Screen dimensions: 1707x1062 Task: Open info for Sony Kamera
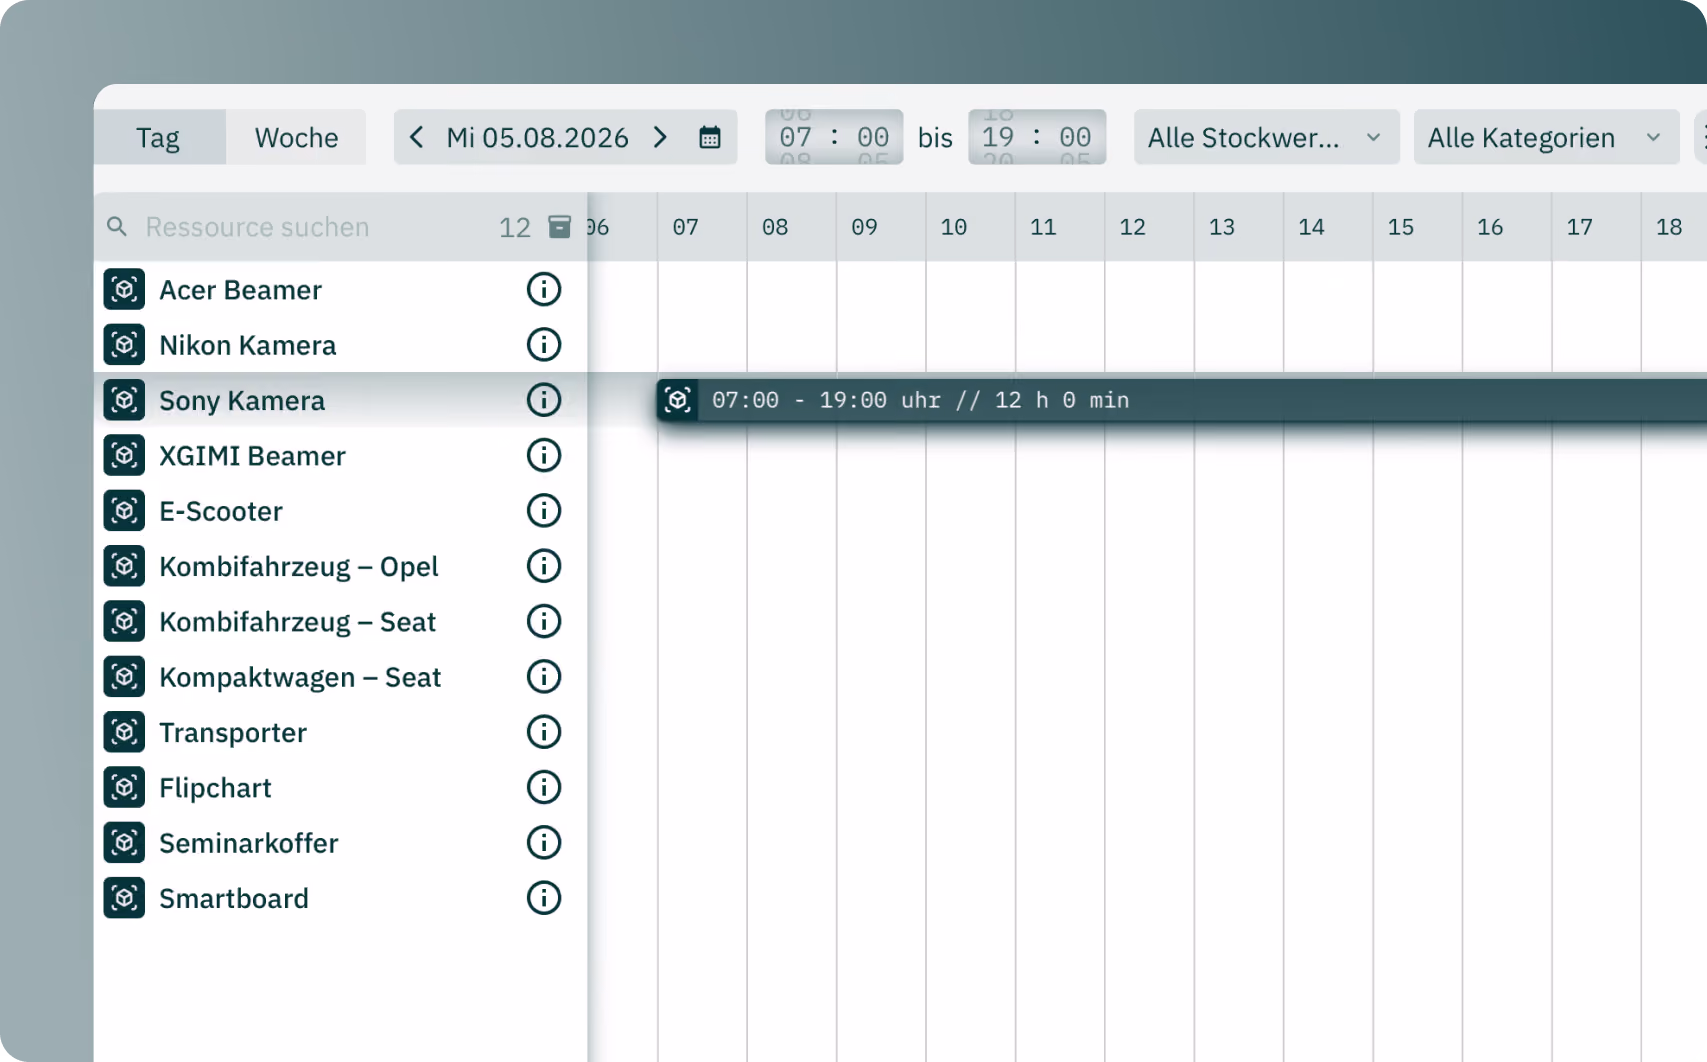click(544, 400)
